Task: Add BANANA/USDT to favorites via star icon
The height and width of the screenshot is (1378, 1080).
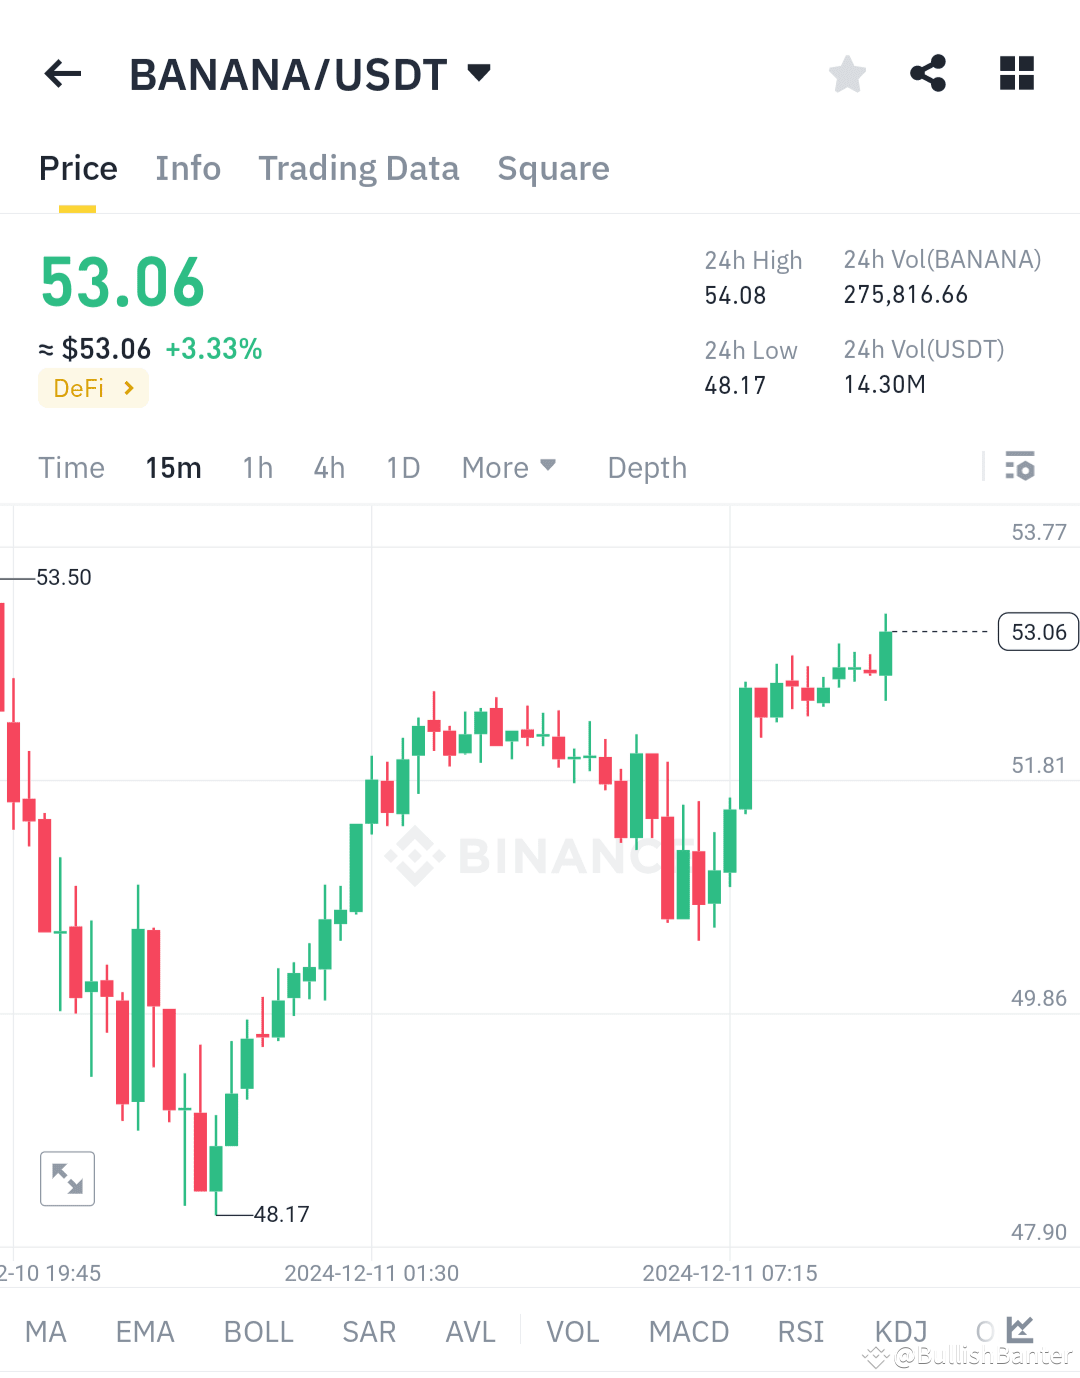Action: tap(847, 73)
